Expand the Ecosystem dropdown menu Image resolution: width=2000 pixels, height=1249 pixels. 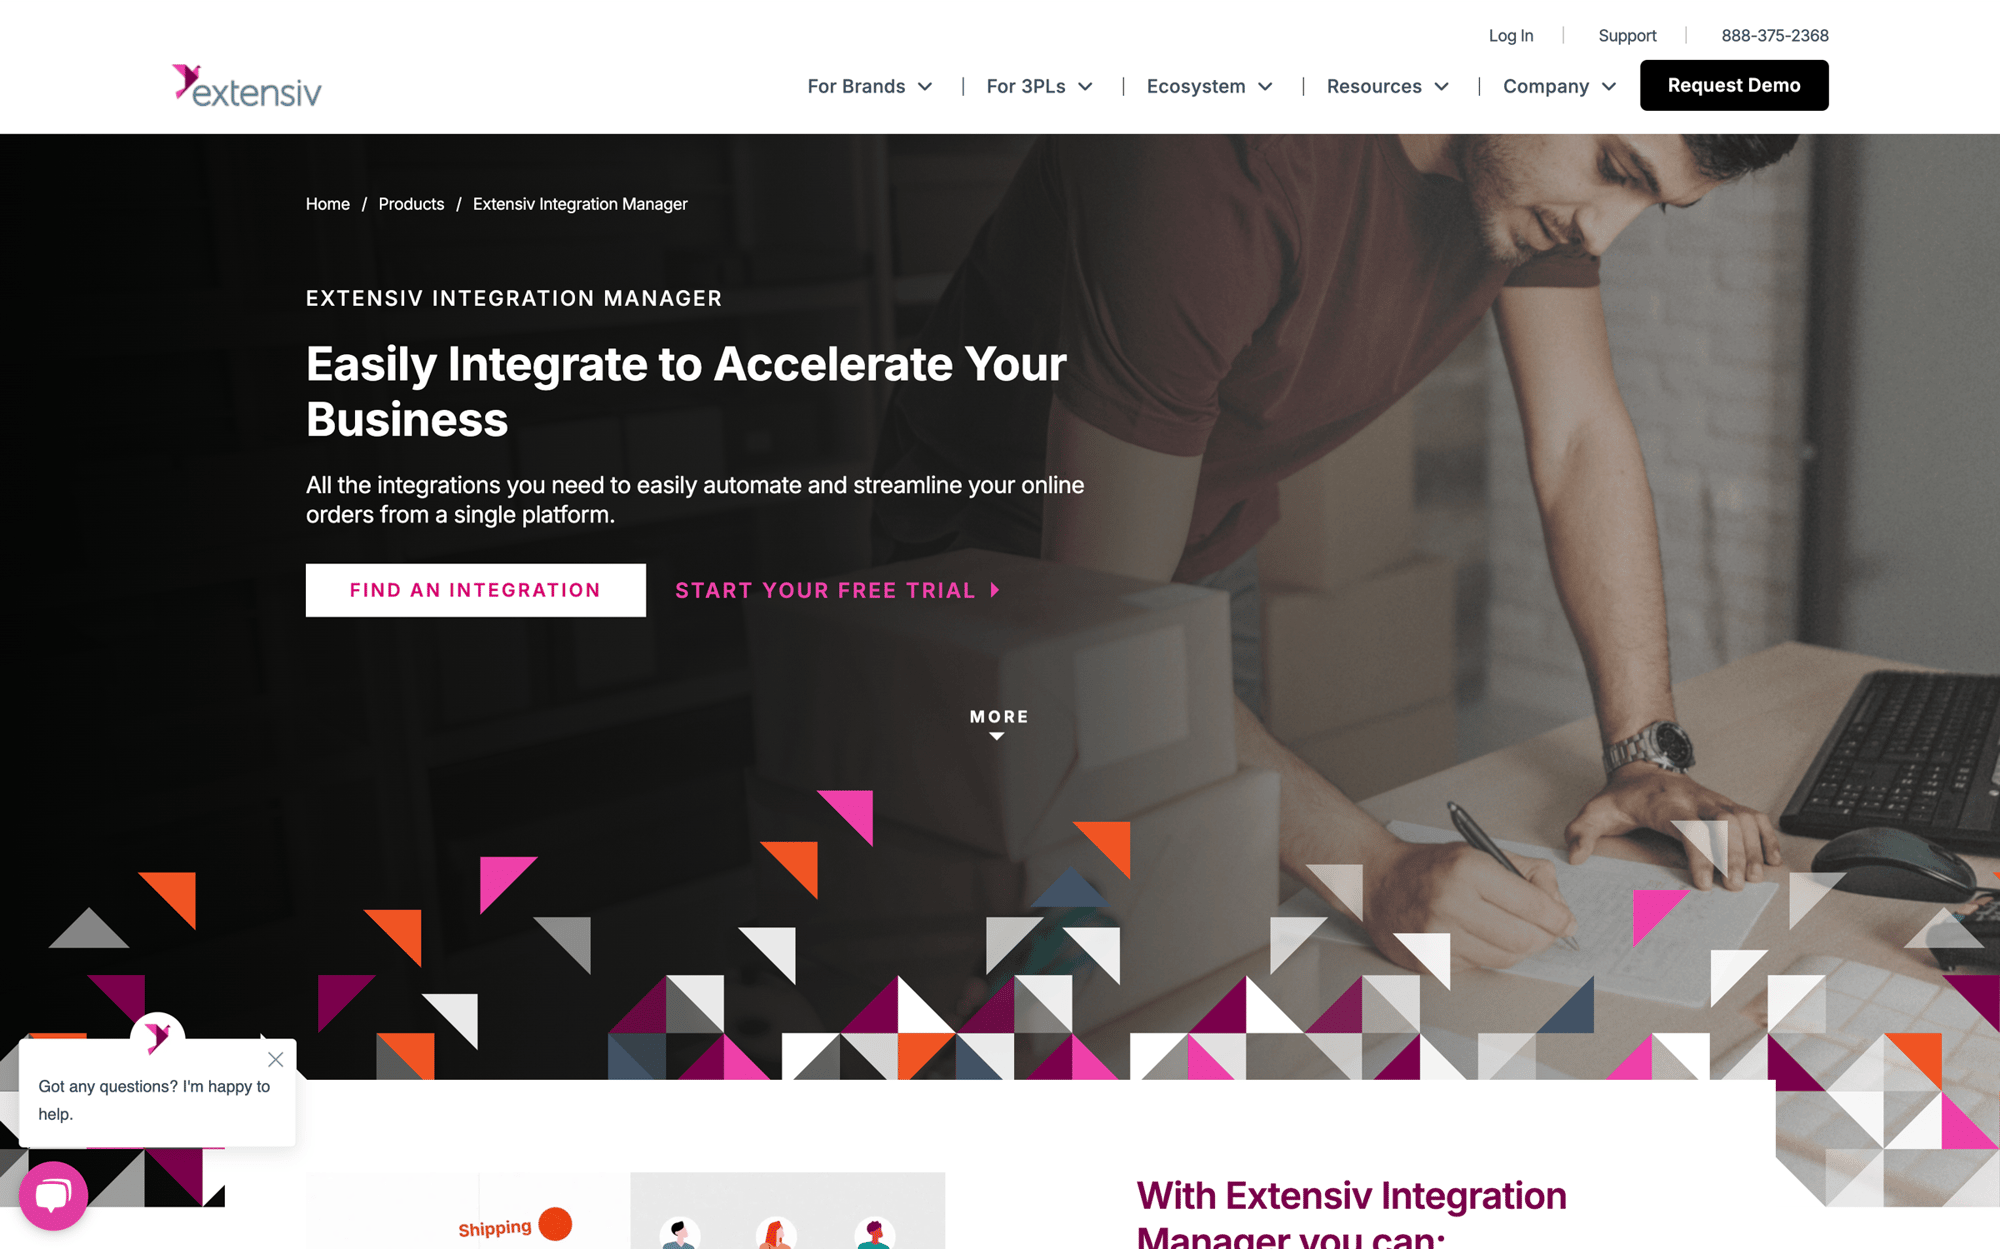(x=1209, y=85)
